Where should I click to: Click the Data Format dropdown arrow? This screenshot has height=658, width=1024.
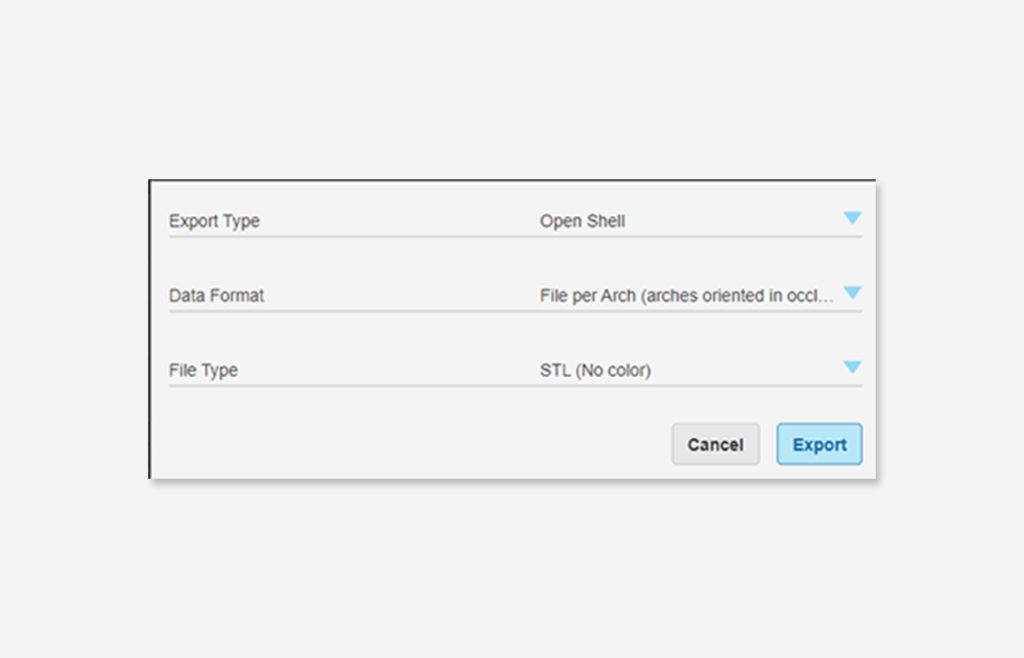pyautogui.click(x=852, y=293)
